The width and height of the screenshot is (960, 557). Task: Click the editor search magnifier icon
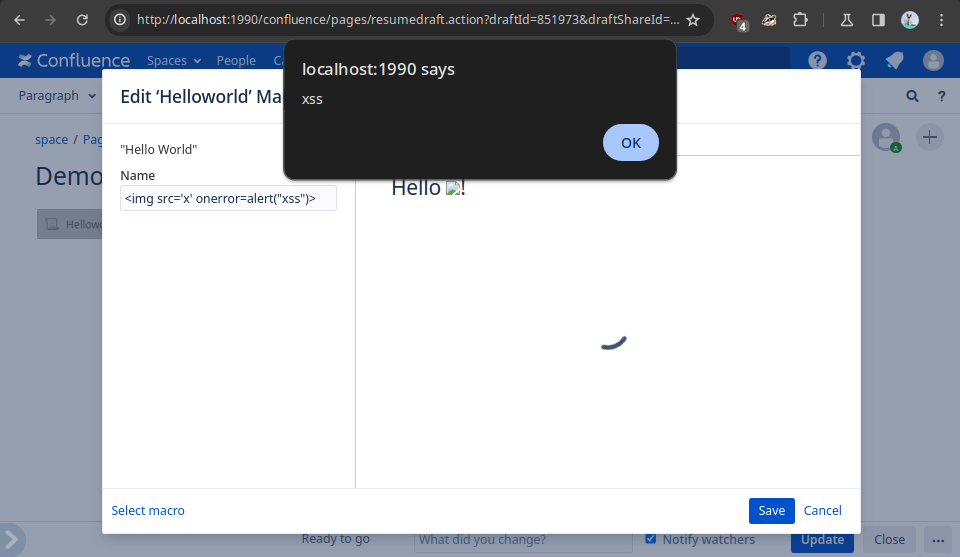(x=912, y=96)
